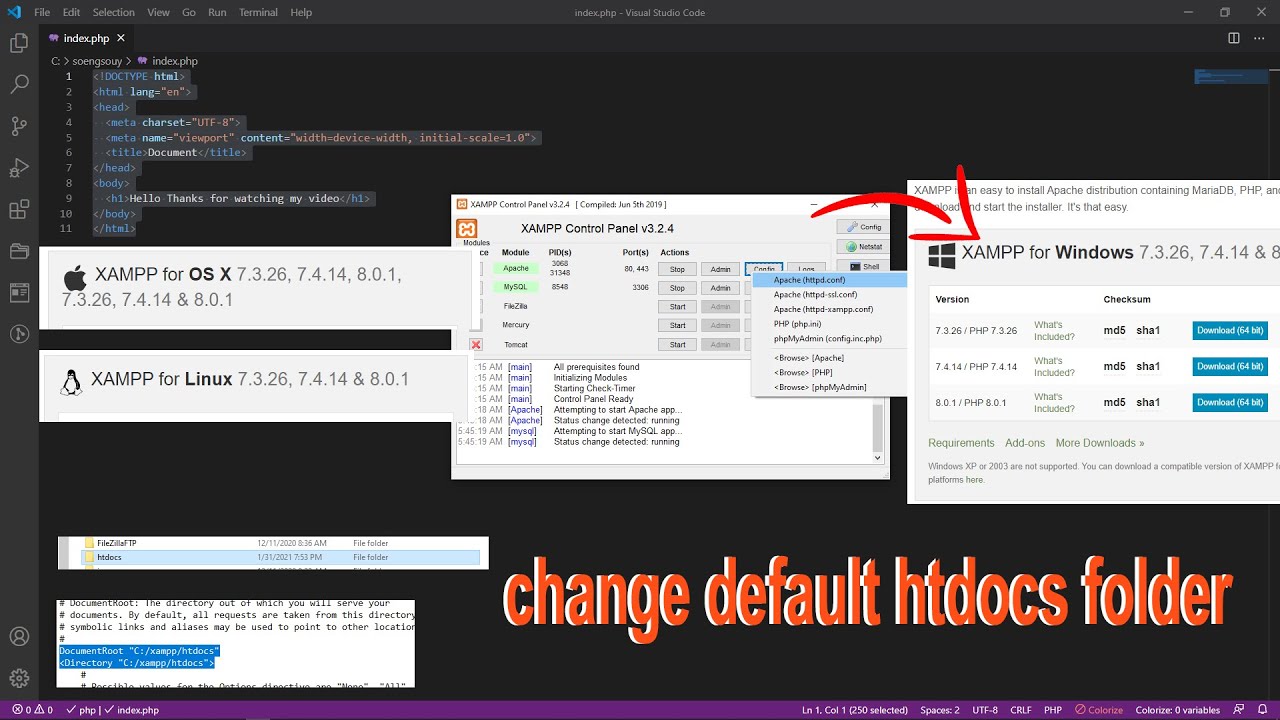Image resolution: width=1280 pixels, height=720 pixels.
Task: Click the VS Code logo in title bar
Action: point(13,12)
